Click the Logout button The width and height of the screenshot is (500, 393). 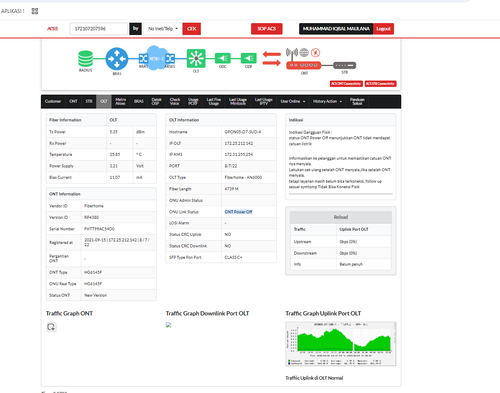pyautogui.click(x=383, y=29)
